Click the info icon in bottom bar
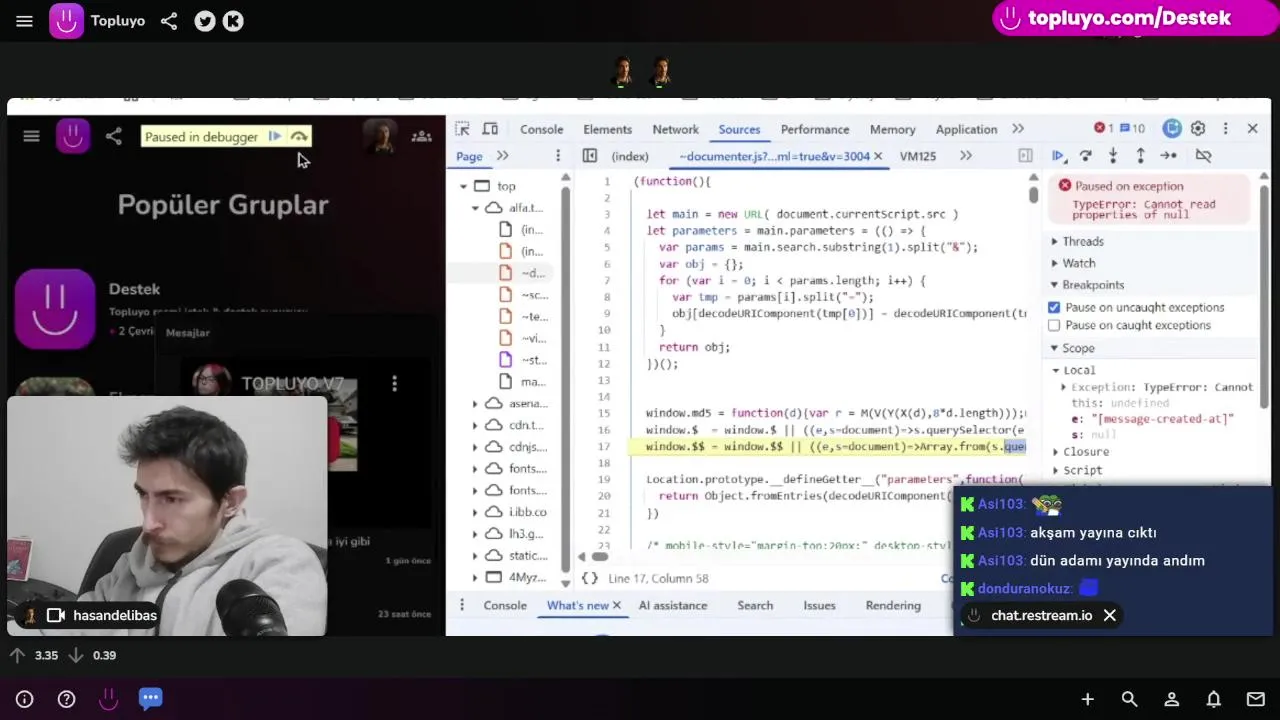The width and height of the screenshot is (1280, 720). pyautogui.click(x=25, y=700)
